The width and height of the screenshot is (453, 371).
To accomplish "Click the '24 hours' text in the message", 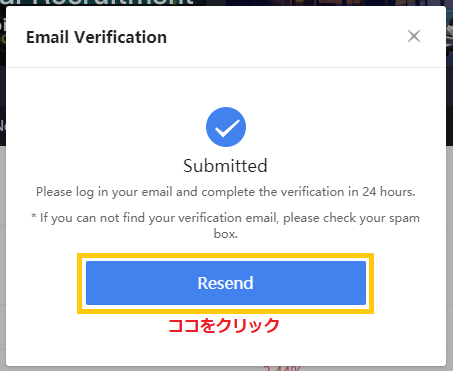I will point(389,192).
